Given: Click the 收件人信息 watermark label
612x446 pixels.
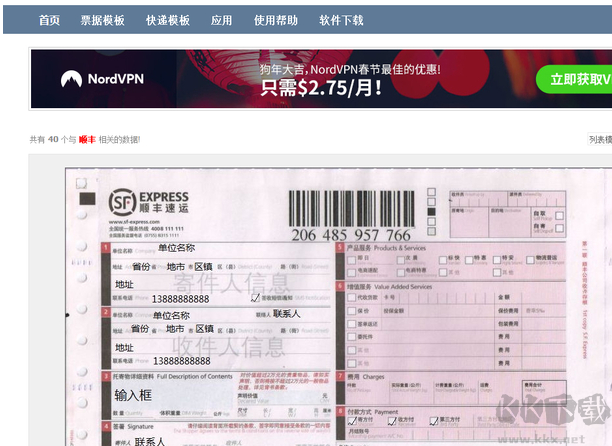Looking at the screenshot, I should click(228, 346).
